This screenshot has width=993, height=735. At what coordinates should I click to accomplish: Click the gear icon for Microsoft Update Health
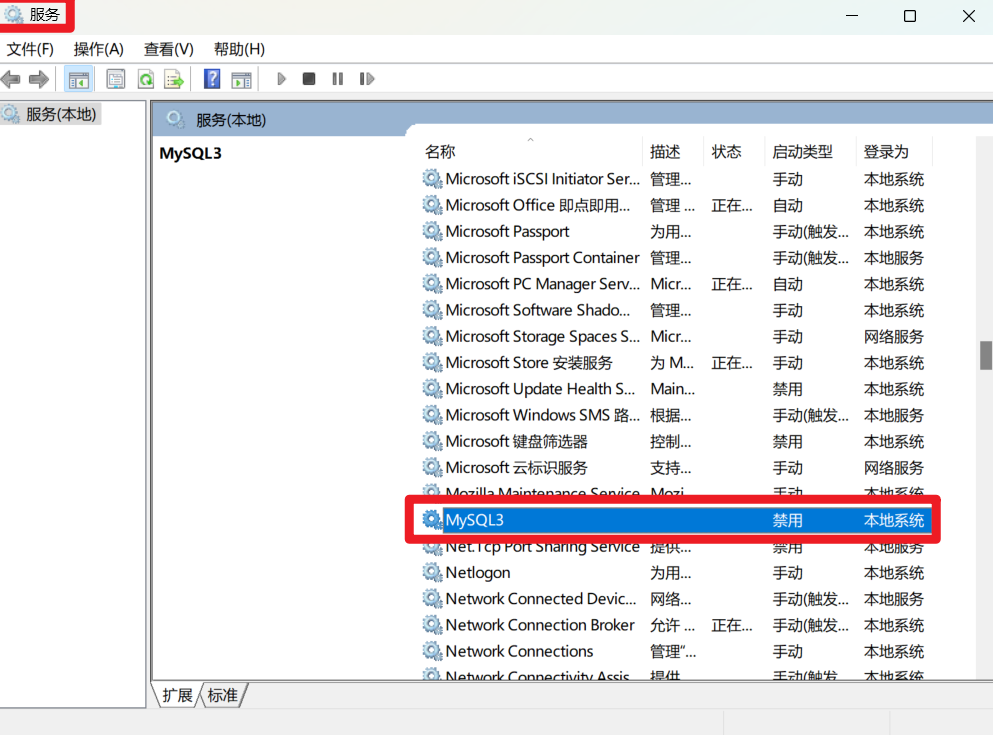pyautogui.click(x=433, y=389)
